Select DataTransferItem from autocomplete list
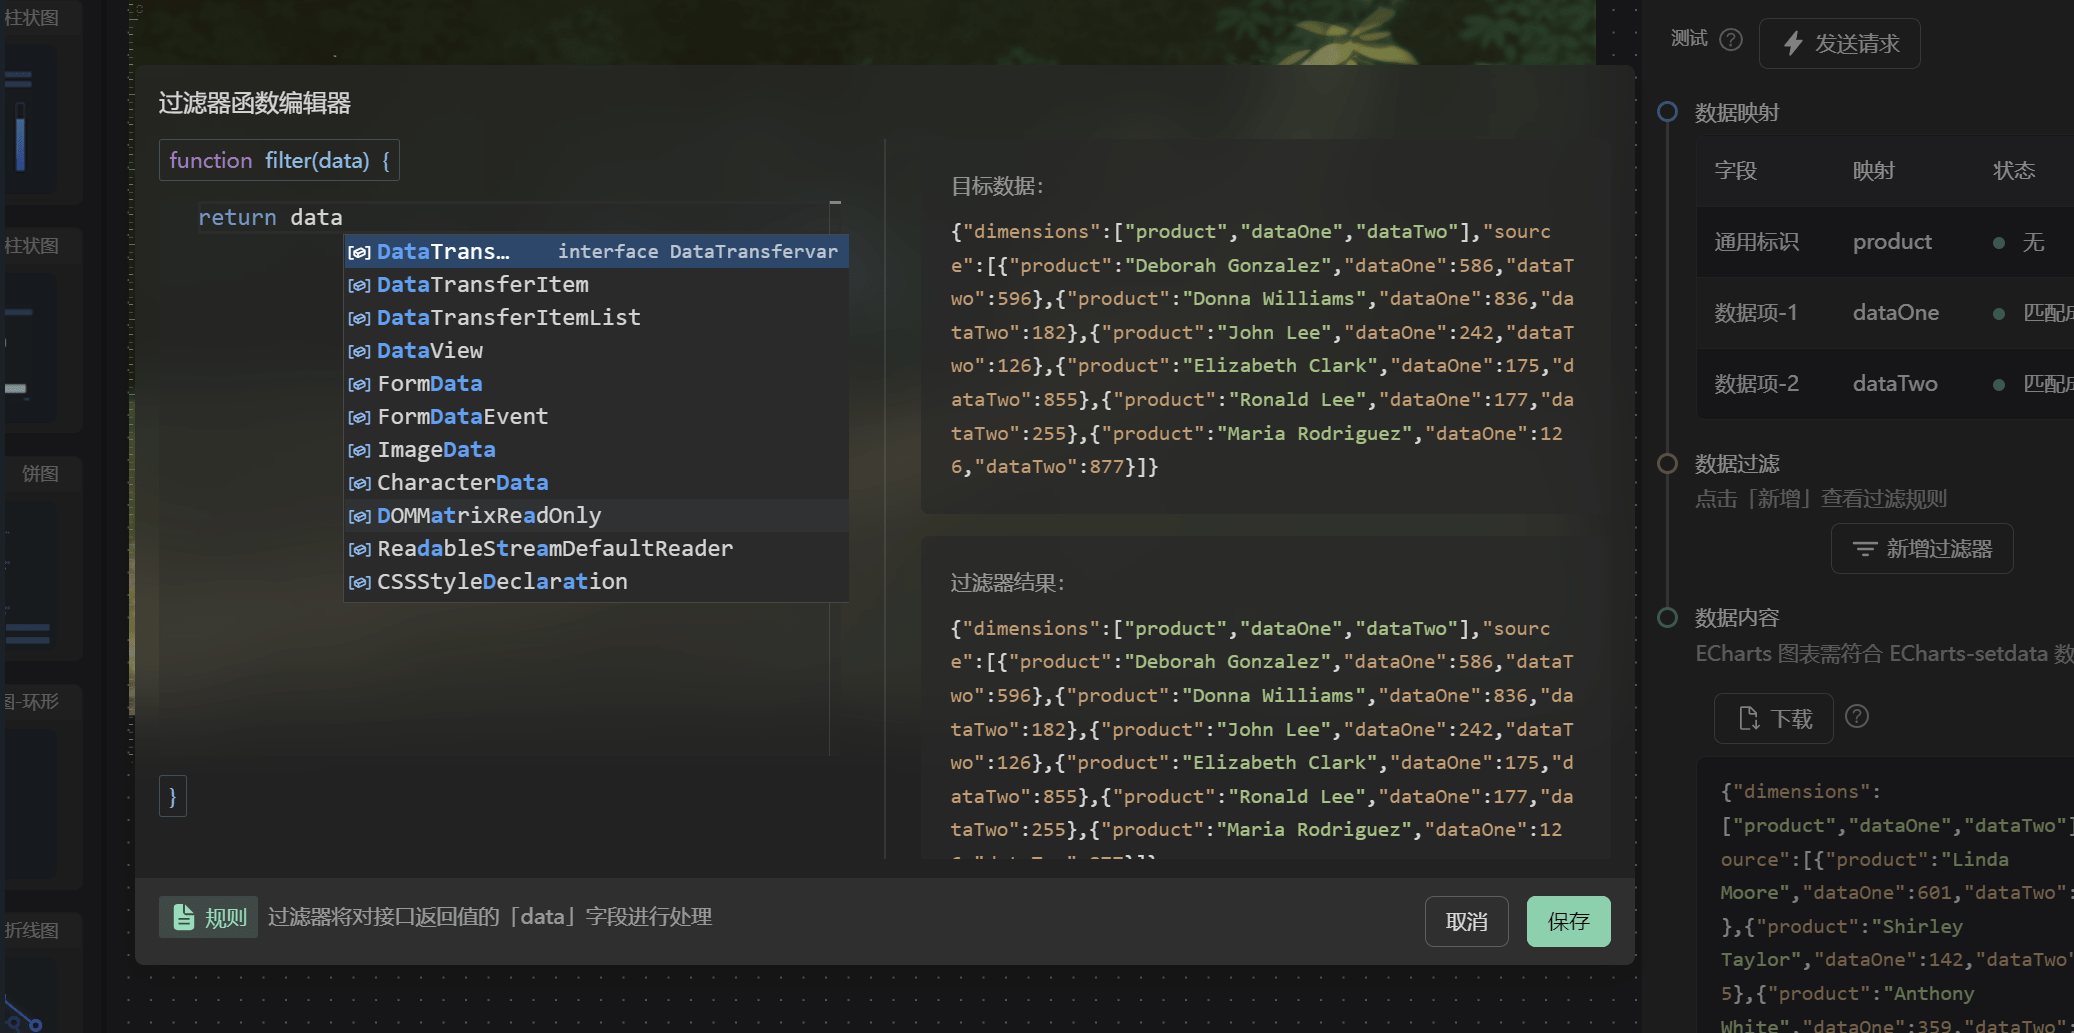2074x1033 pixels. pyautogui.click(x=482, y=285)
